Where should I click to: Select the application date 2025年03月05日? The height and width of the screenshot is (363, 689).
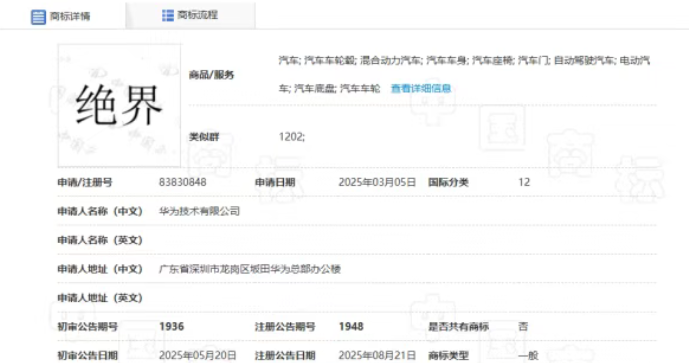(x=377, y=182)
